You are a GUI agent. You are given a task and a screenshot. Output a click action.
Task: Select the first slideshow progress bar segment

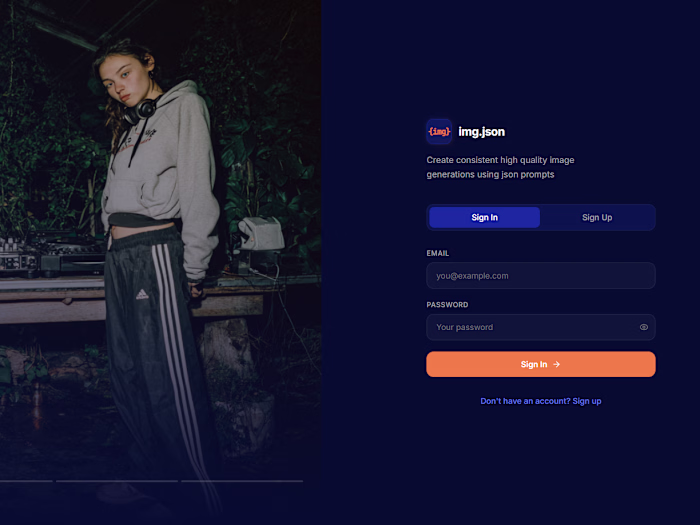point(26,481)
